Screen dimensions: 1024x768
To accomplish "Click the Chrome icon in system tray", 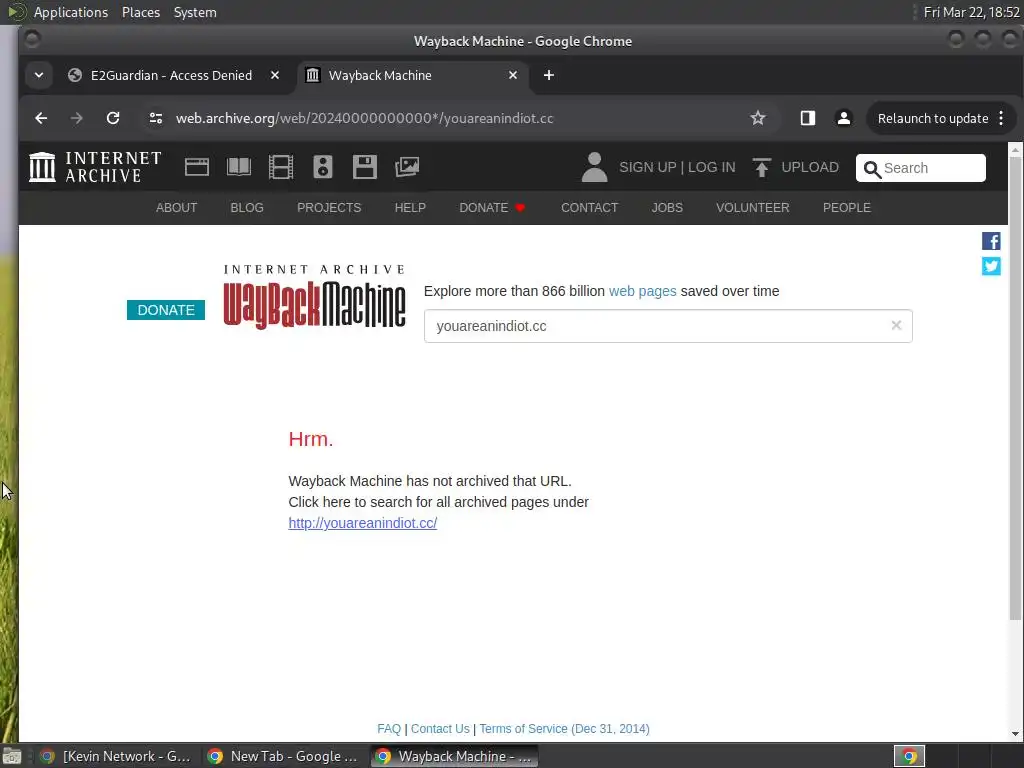I will [909, 756].
